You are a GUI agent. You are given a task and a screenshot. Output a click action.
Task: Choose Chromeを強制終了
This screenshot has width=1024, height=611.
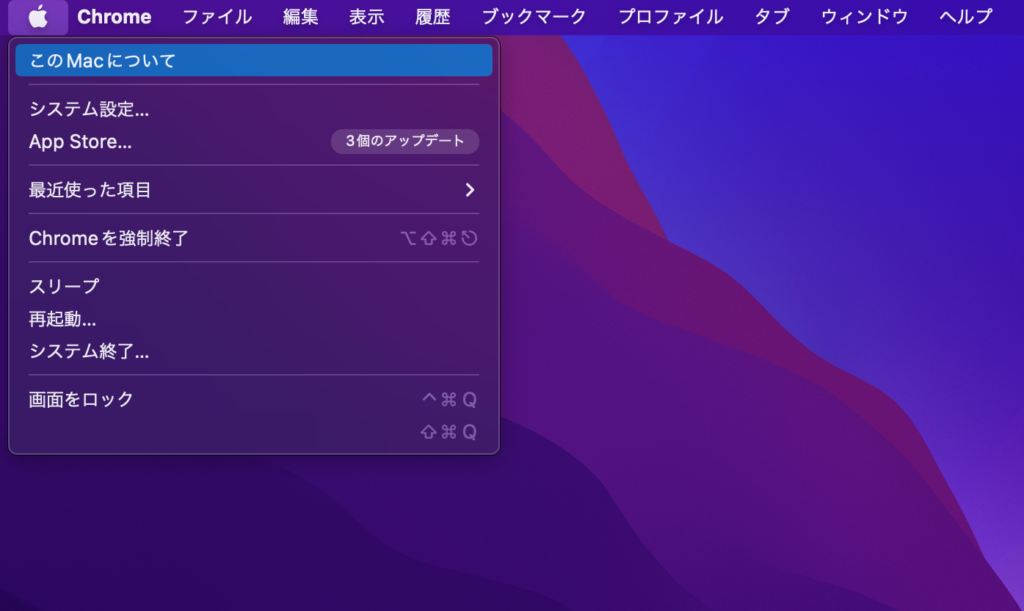pyautogui.click(x=254, y=238)
